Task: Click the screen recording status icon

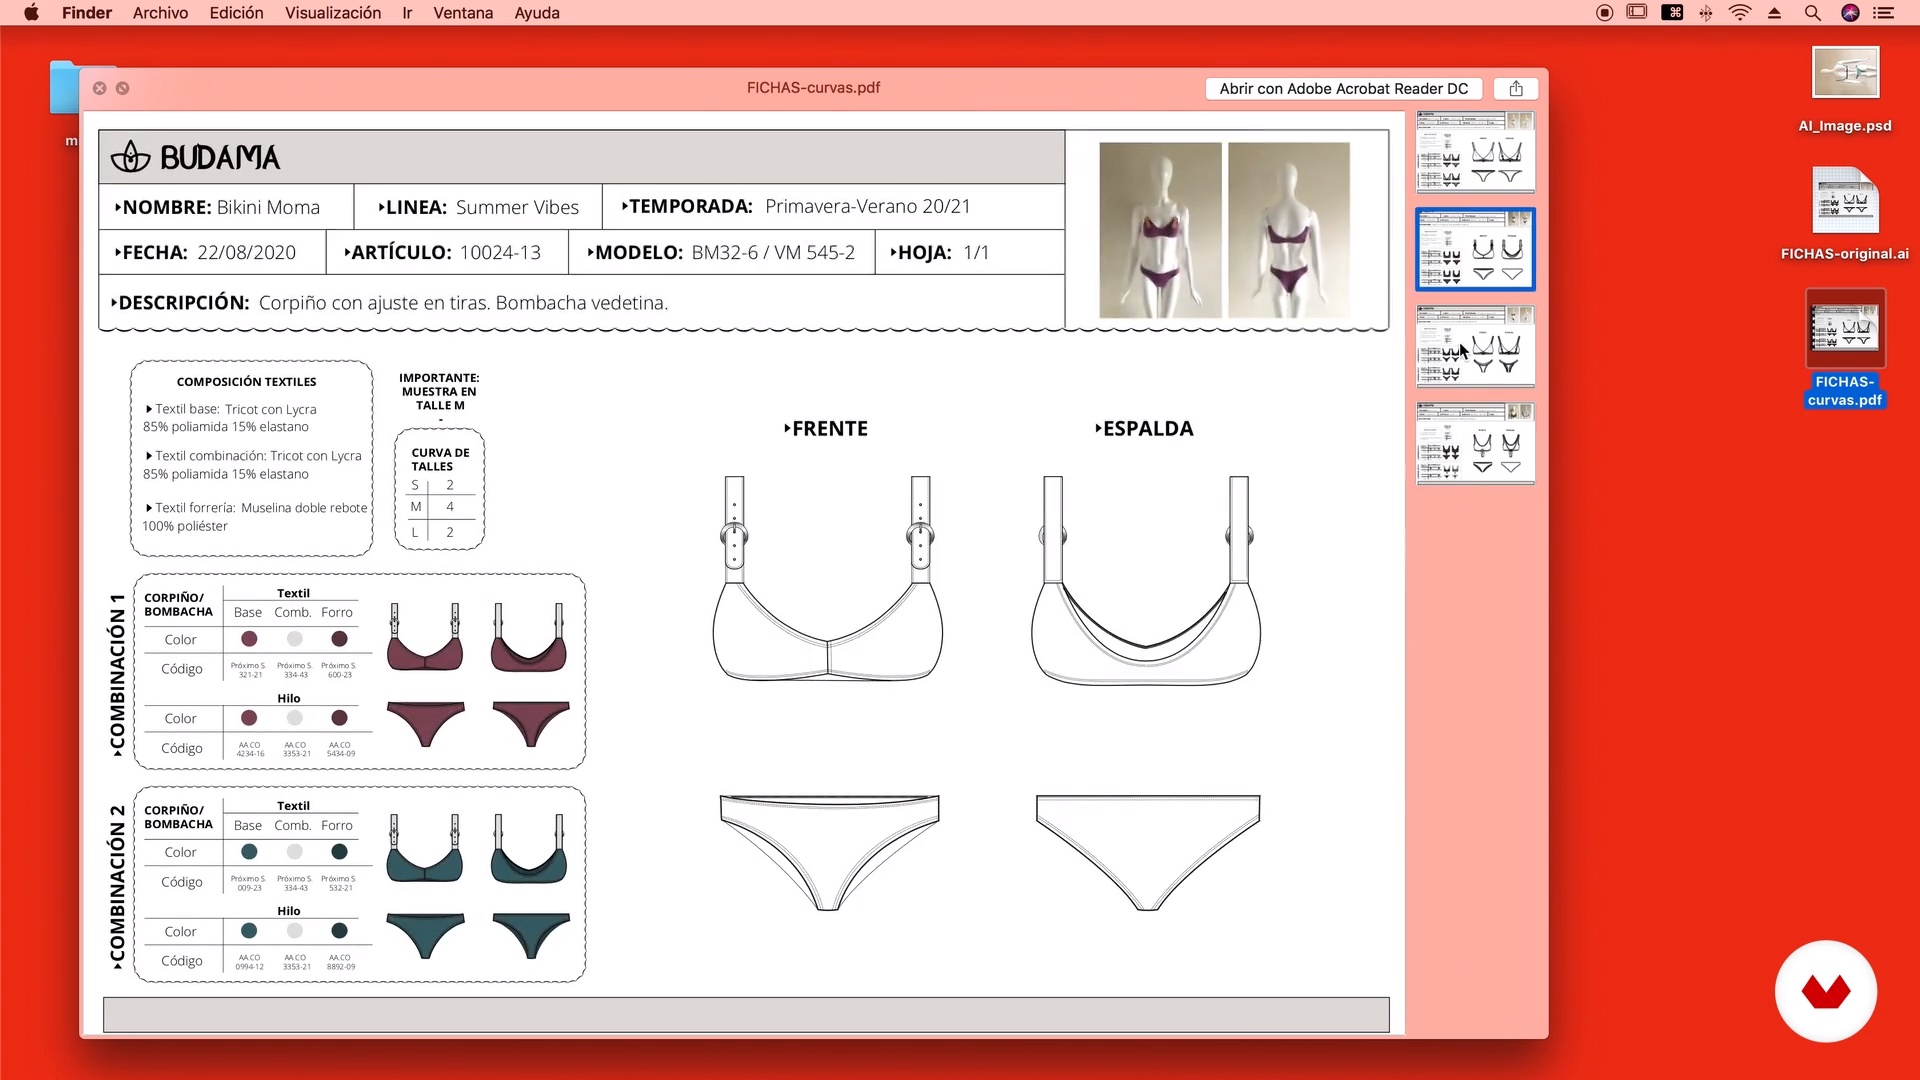Action: click(x=1605, y=13)
